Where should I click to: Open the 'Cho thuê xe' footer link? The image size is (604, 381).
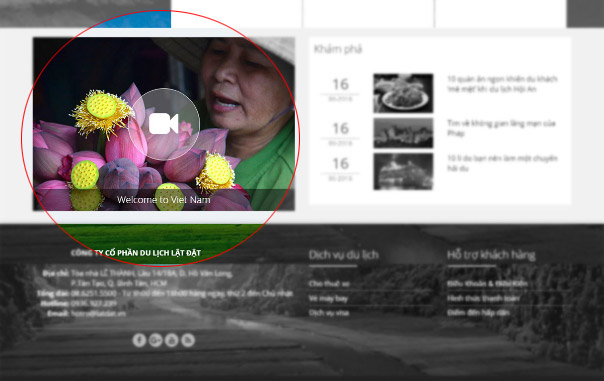point(329,284)
